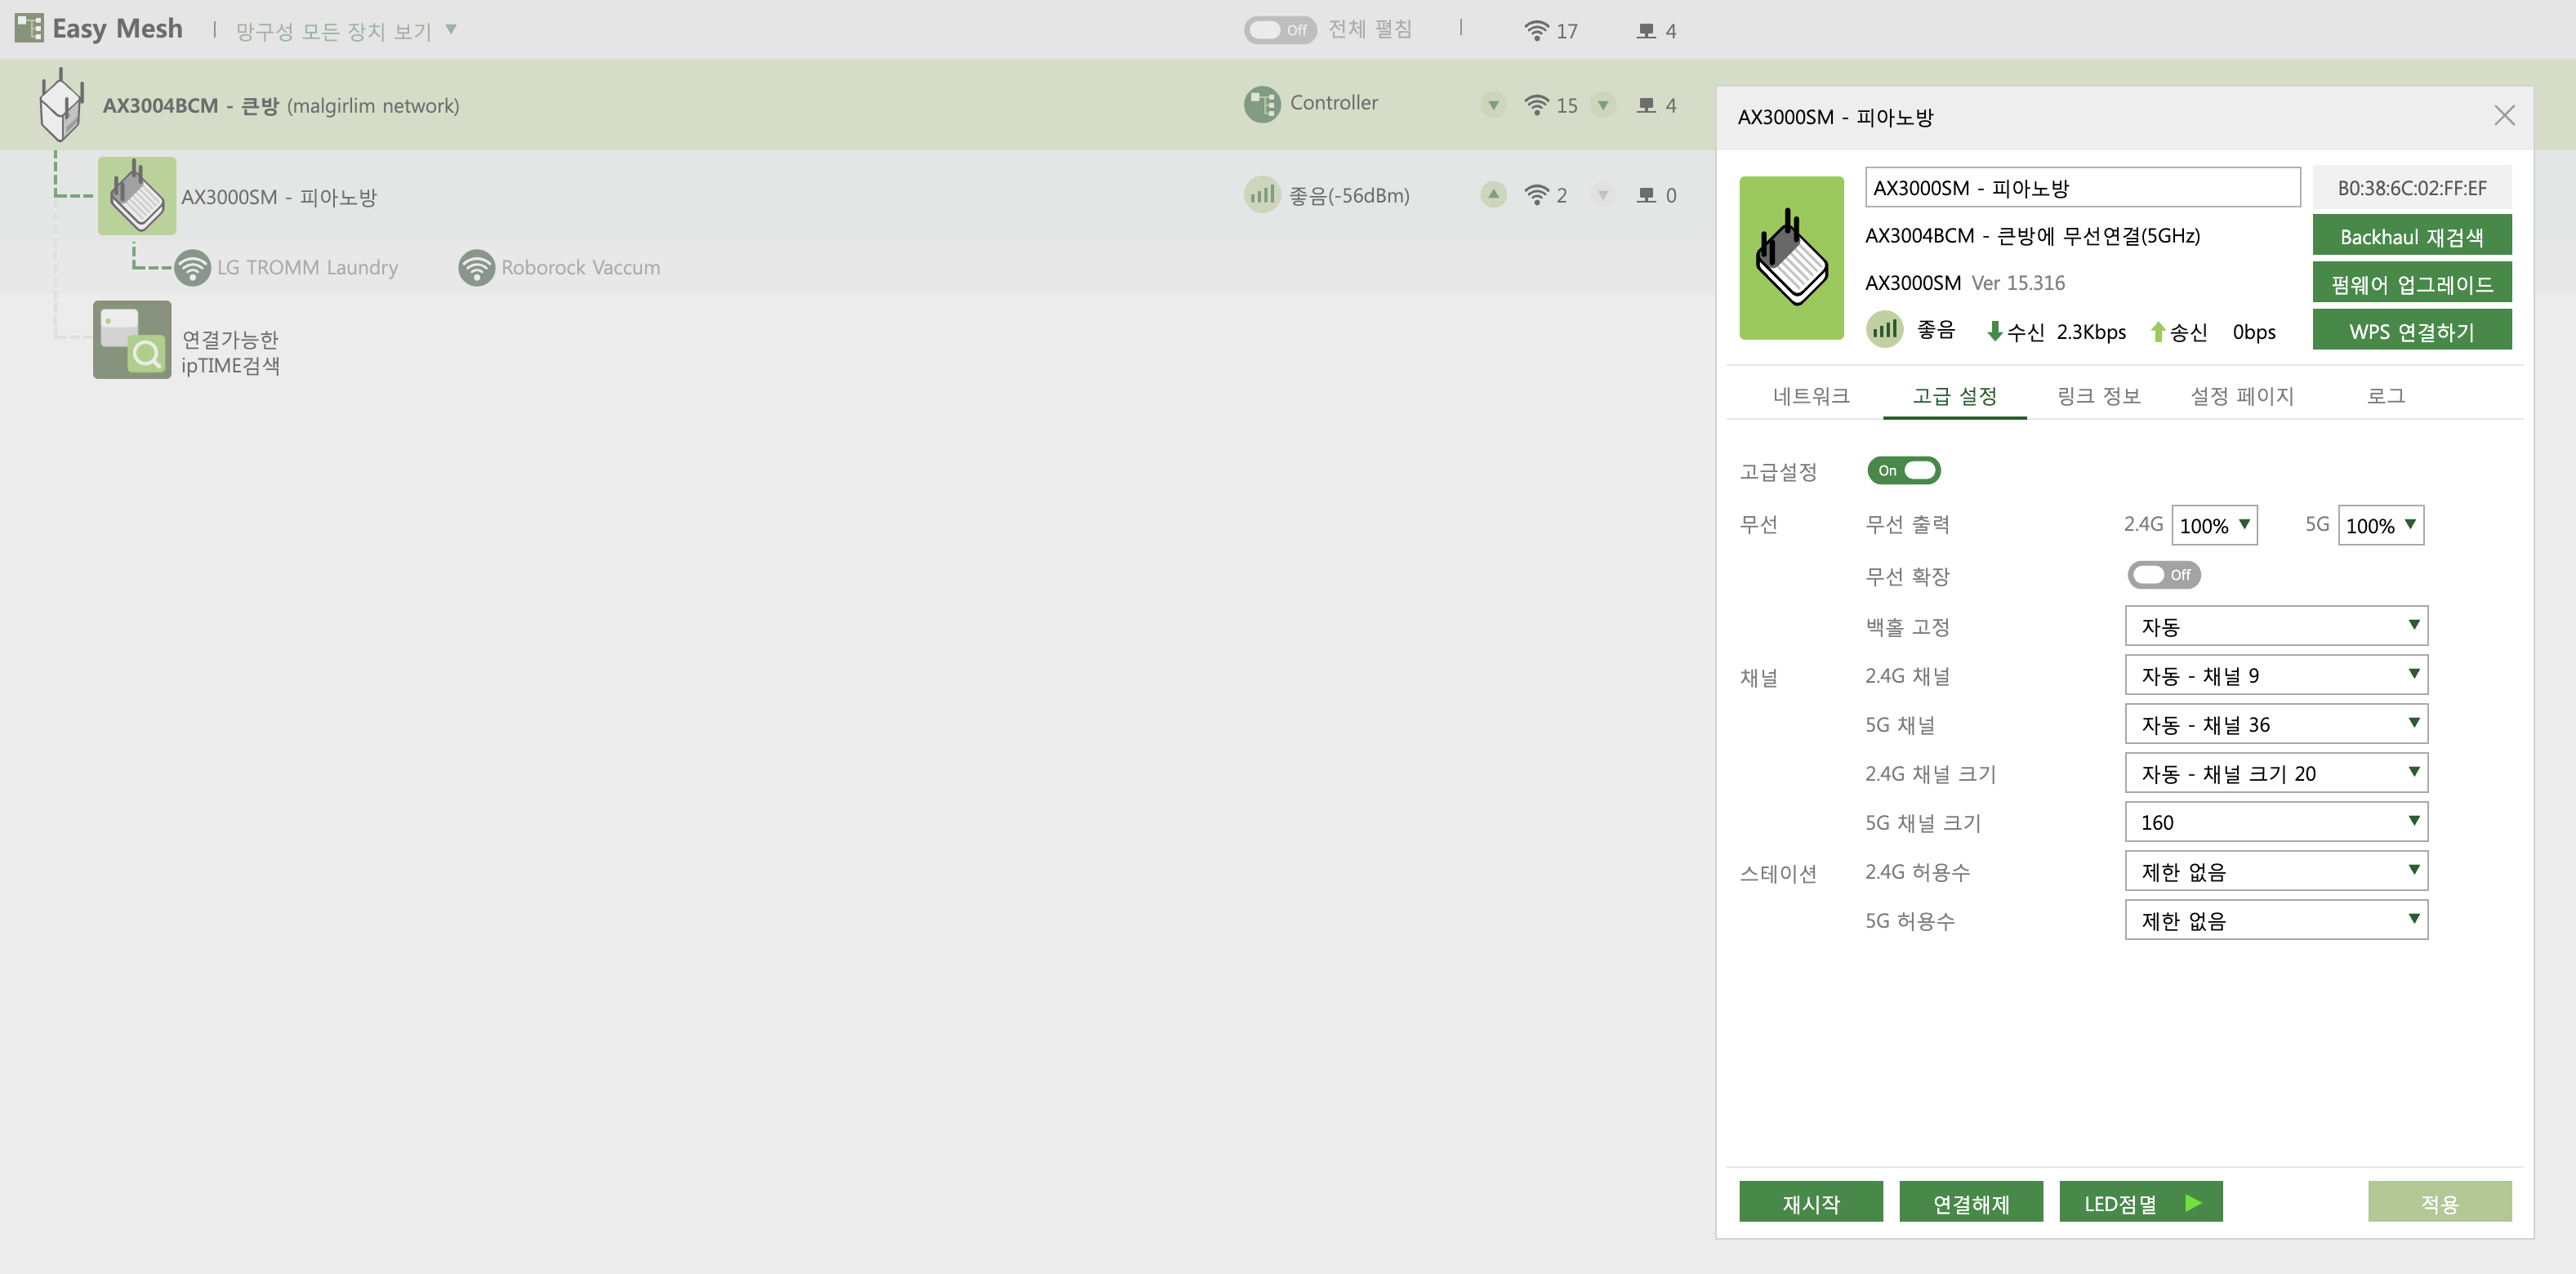Open the 2.4G 무선 출력 percentage dropdown
Screen dimensions: 2576x1274
pyautogui.click(x=2214, y=525)
